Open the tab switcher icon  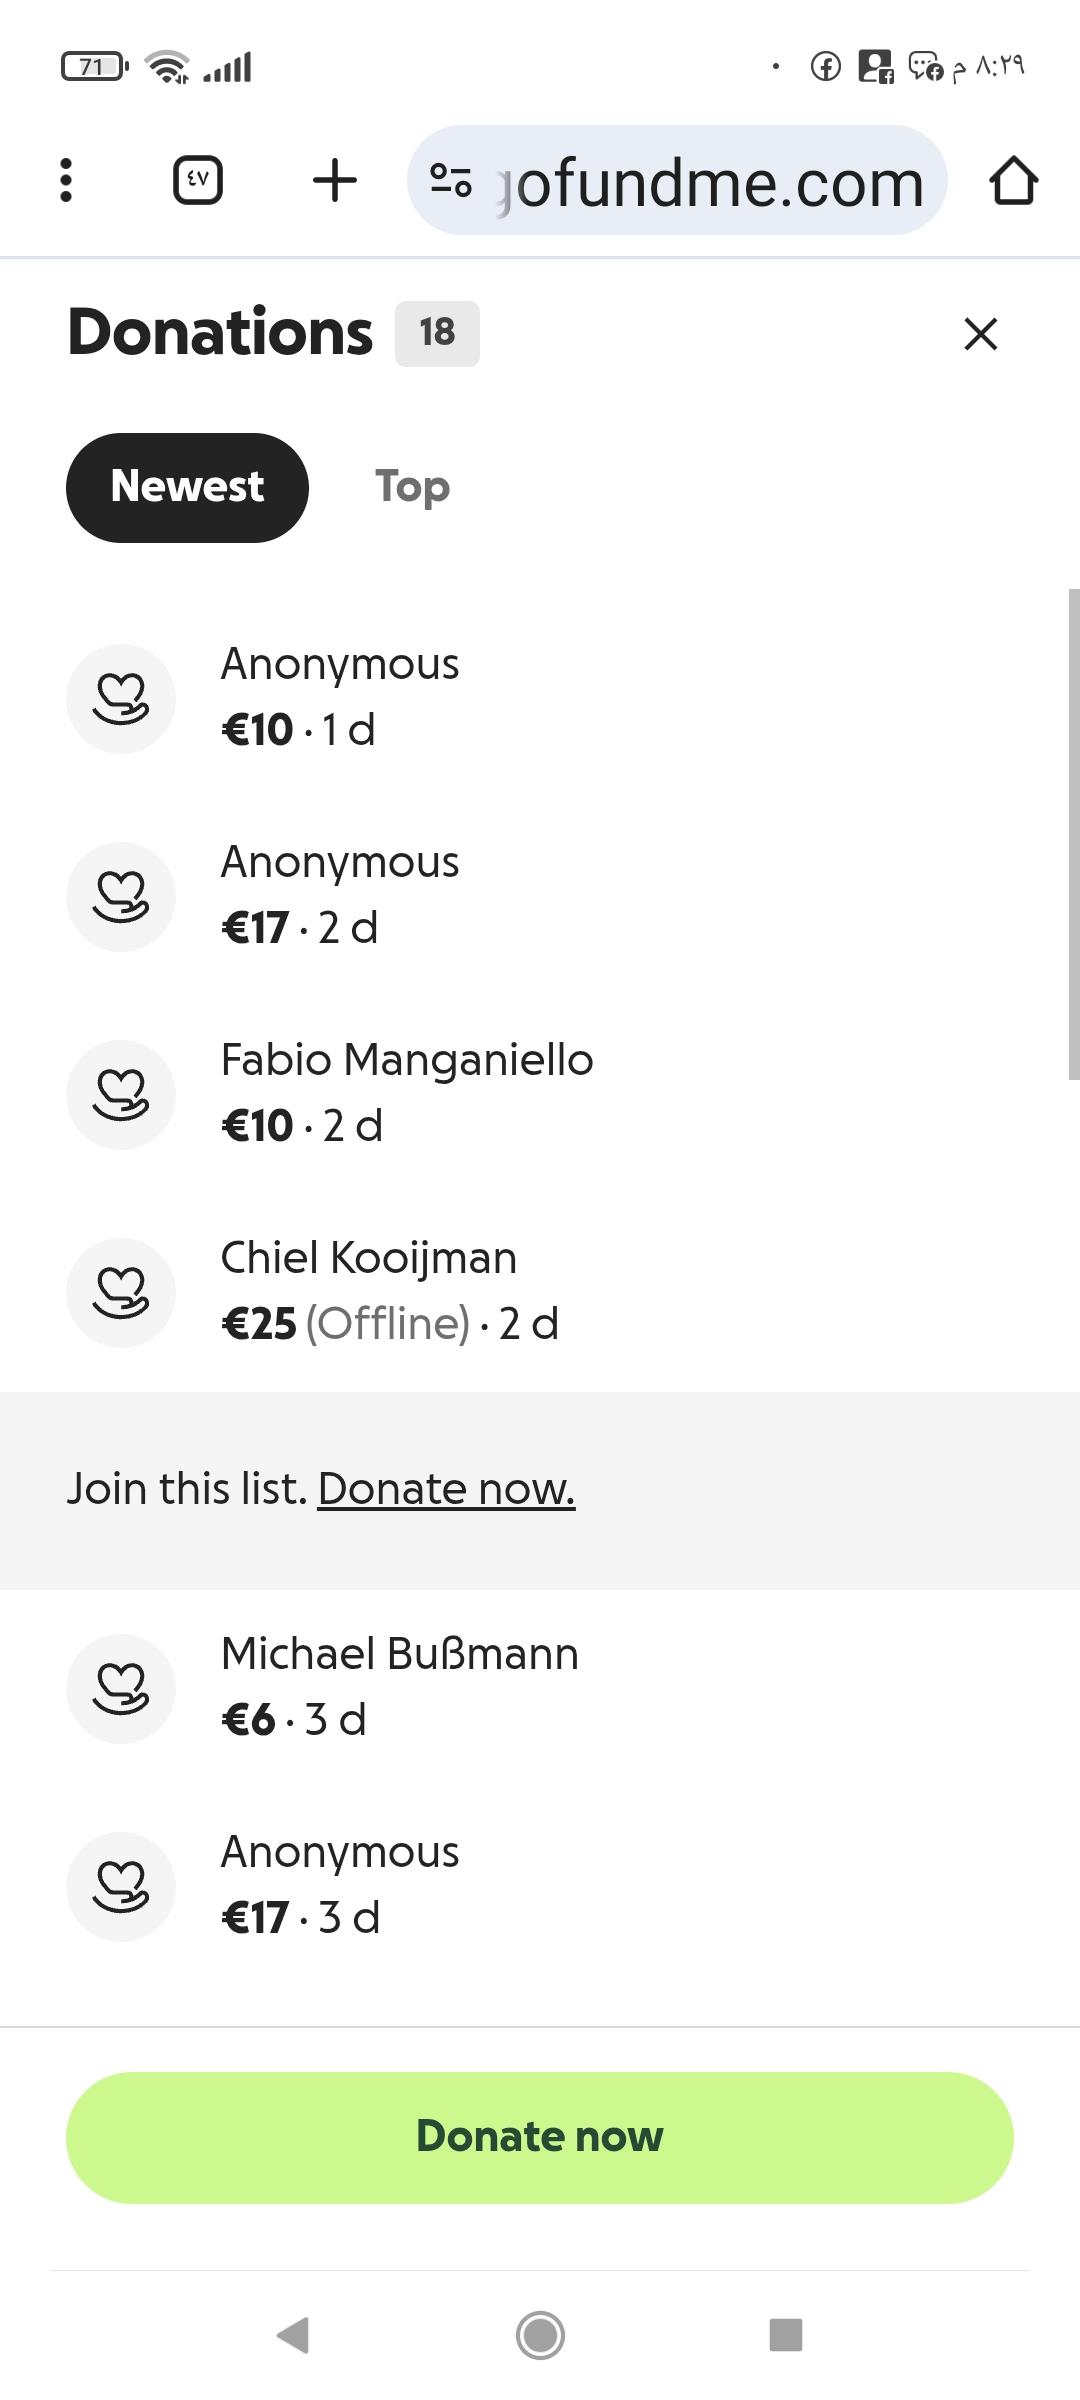(x=198, y=181)
